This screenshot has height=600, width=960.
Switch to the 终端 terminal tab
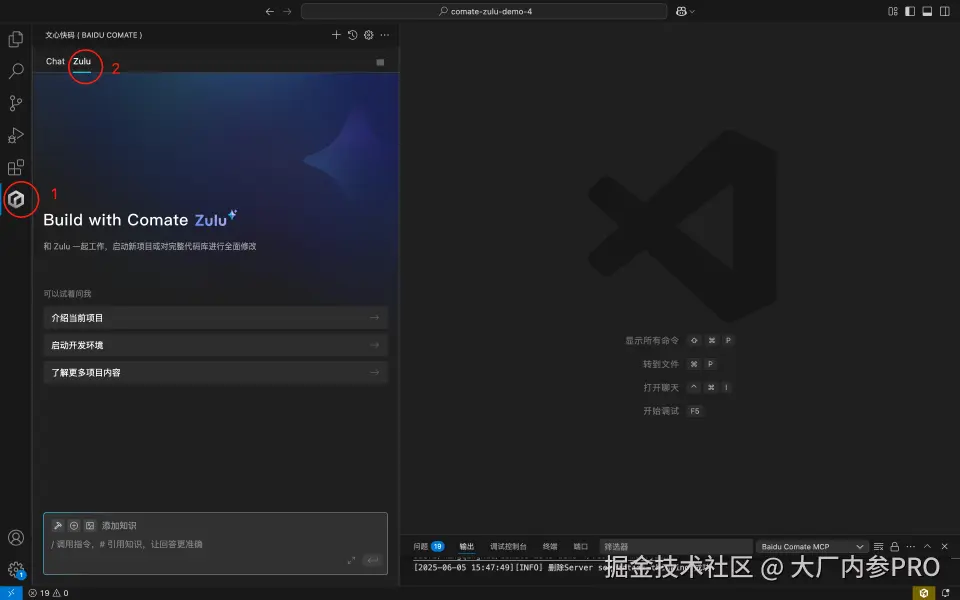pyautogui.click(x=549, y=546)
